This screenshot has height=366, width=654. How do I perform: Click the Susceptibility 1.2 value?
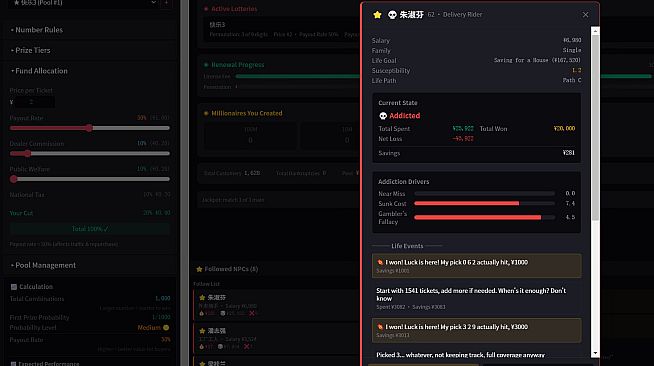576,70
